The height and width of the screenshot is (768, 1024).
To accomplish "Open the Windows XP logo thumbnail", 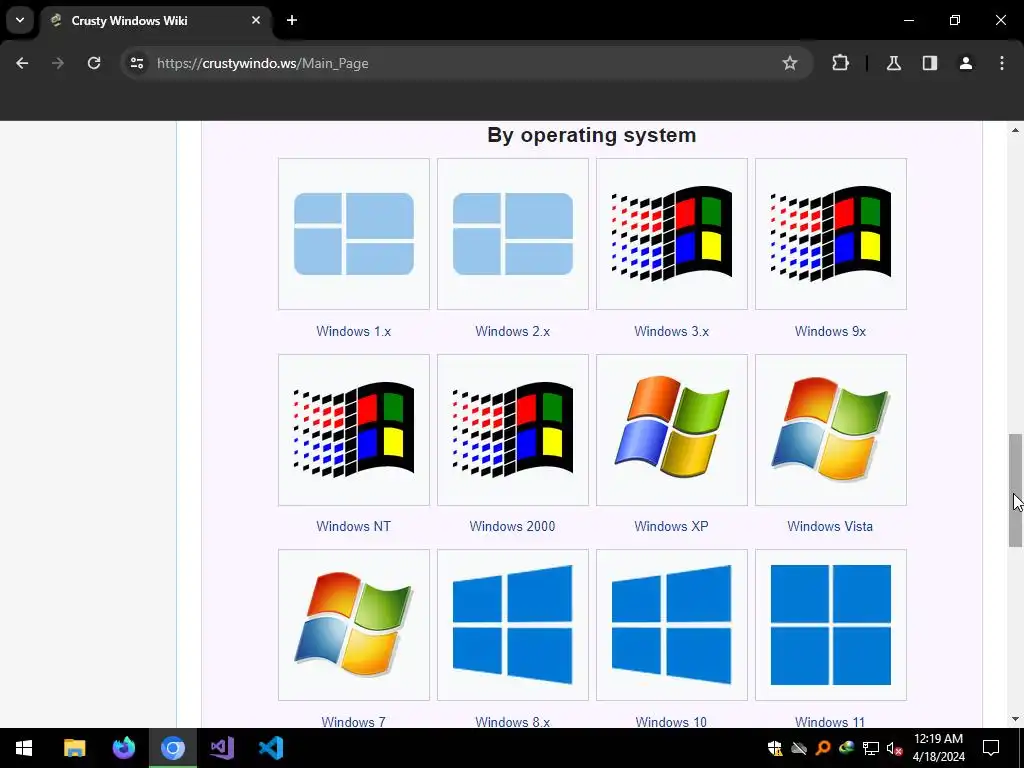I will [x=671, y=430].
